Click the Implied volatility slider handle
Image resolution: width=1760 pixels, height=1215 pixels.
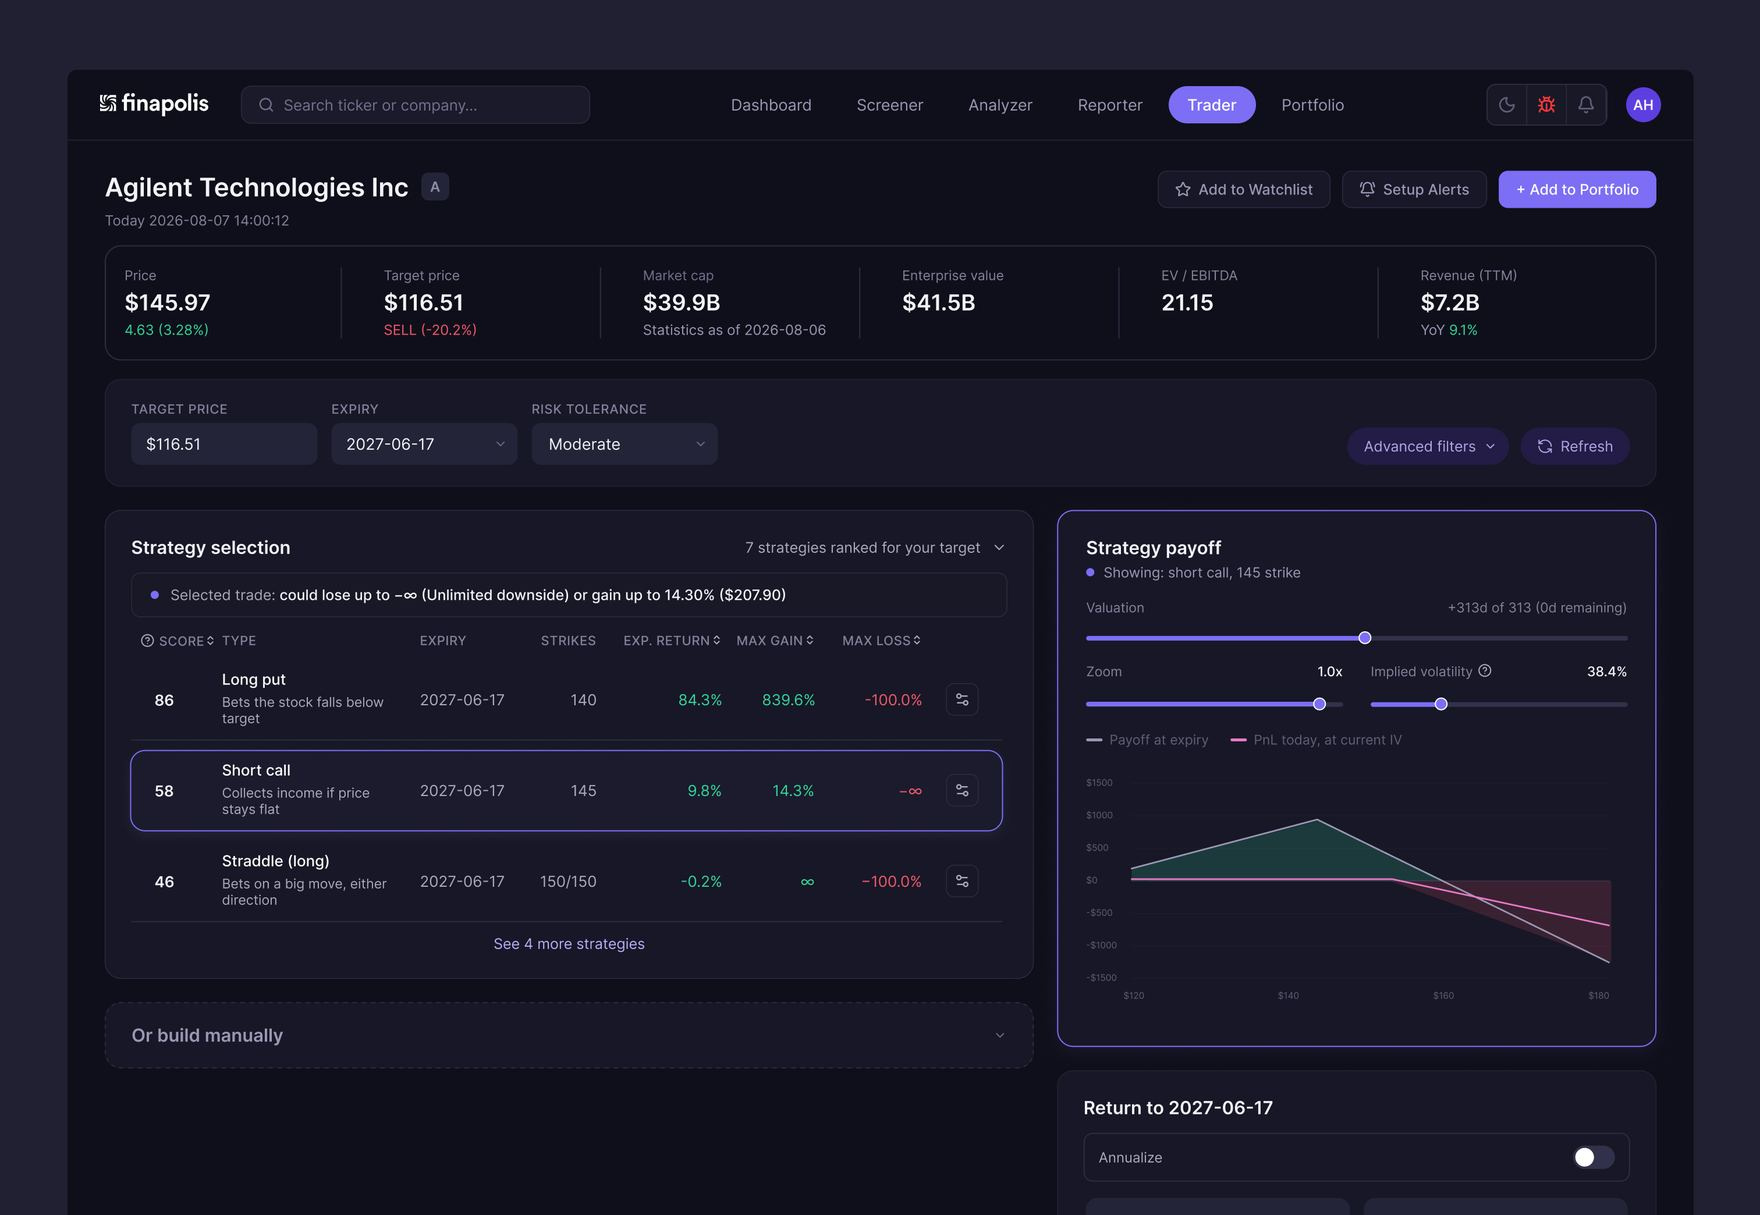tap(1441, 704)
